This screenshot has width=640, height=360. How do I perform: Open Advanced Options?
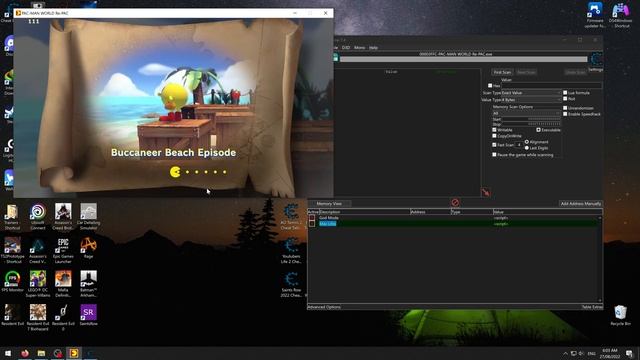pyautogui.click(x=324, y=307)
